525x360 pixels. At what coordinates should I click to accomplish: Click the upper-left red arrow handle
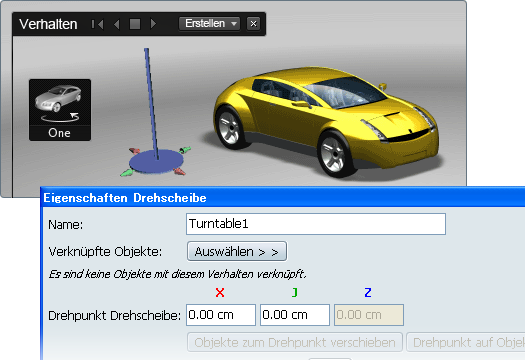[x=135, y=151]
